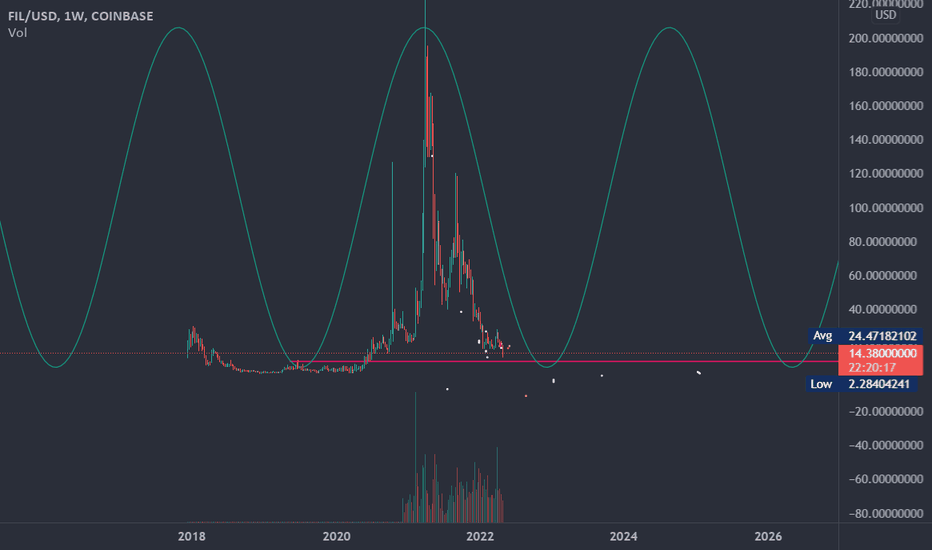Select the teal sine wave at 2024 peak
The image size is (932, 550).
click(669, 28)
